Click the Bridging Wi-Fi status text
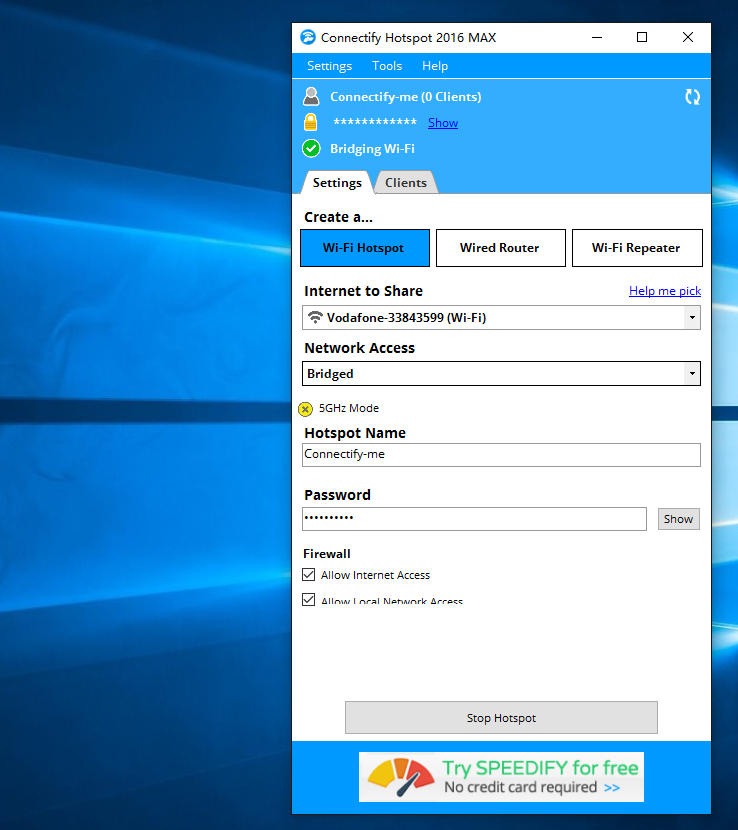Screen dimensions: 738x830 point(372,149)
